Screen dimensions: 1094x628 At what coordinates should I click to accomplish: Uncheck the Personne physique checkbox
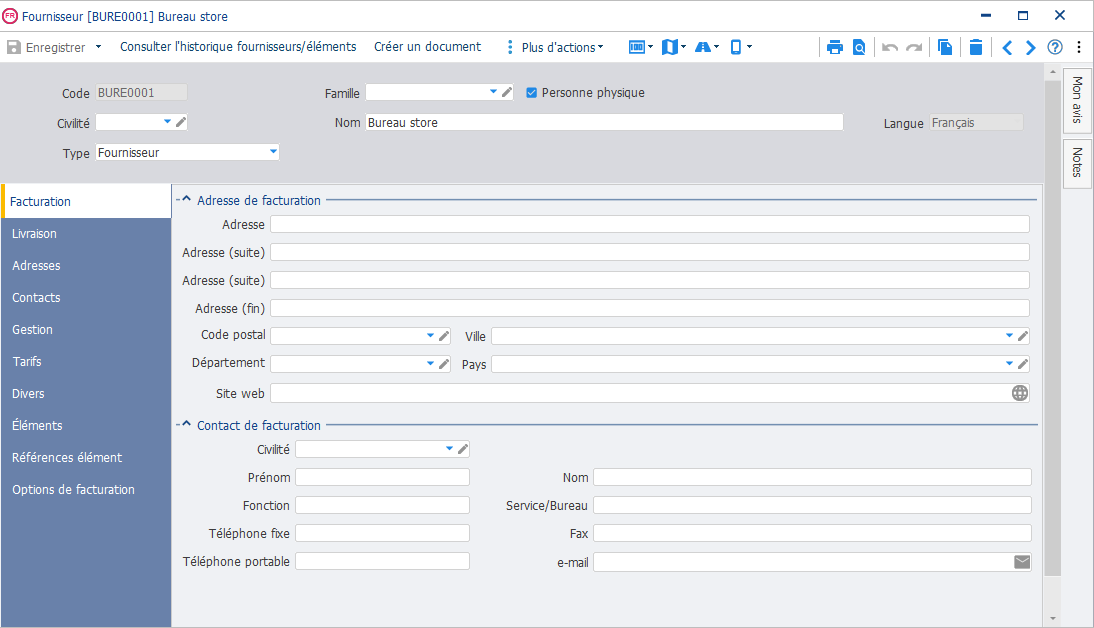click(x=532, y=93)
